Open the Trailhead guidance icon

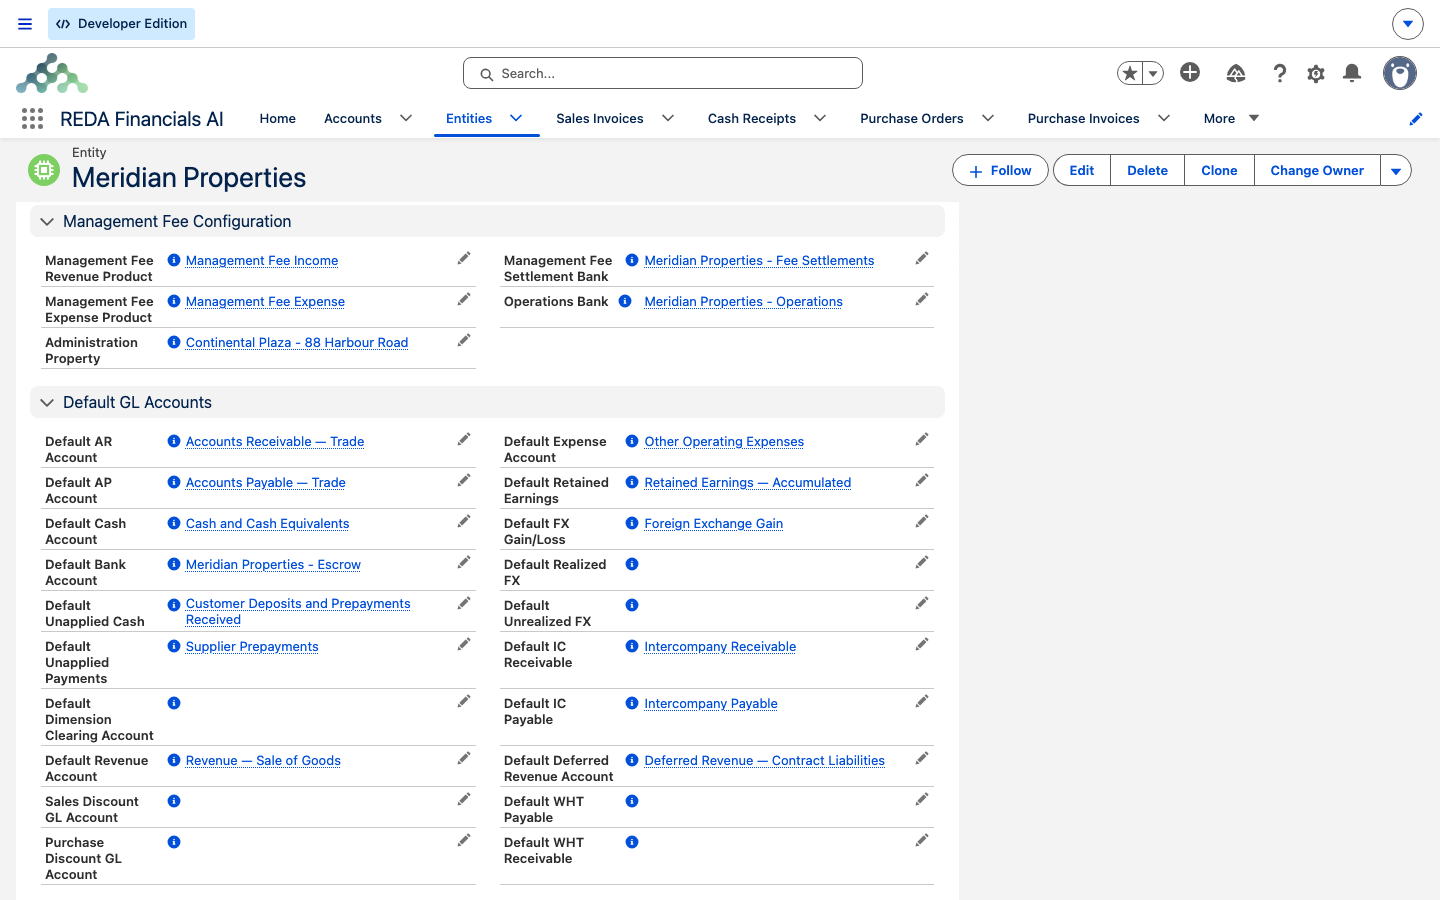(x=1236, y=73)
